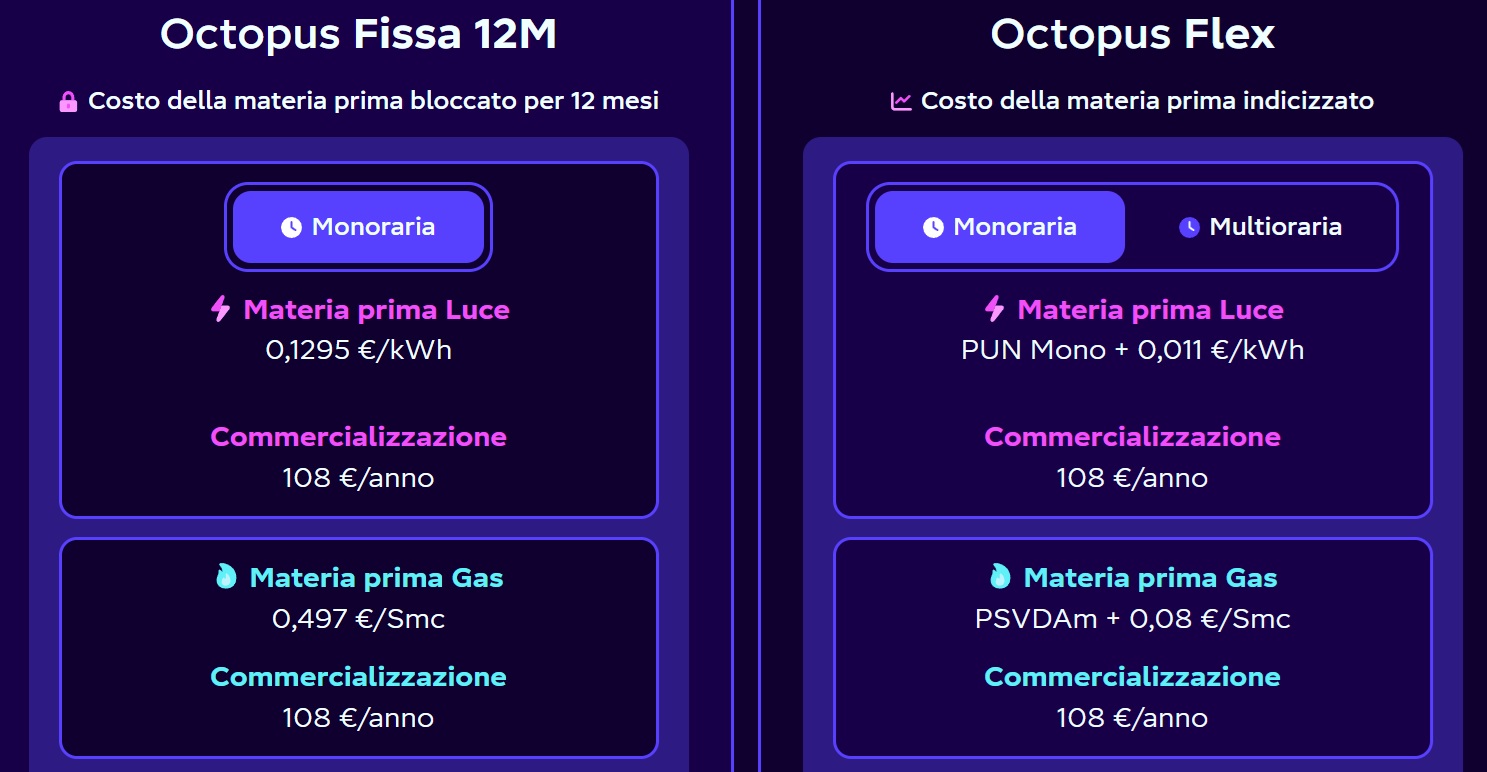Click the lightning bolt icon in Fissa 12M card

pos(221,309)
